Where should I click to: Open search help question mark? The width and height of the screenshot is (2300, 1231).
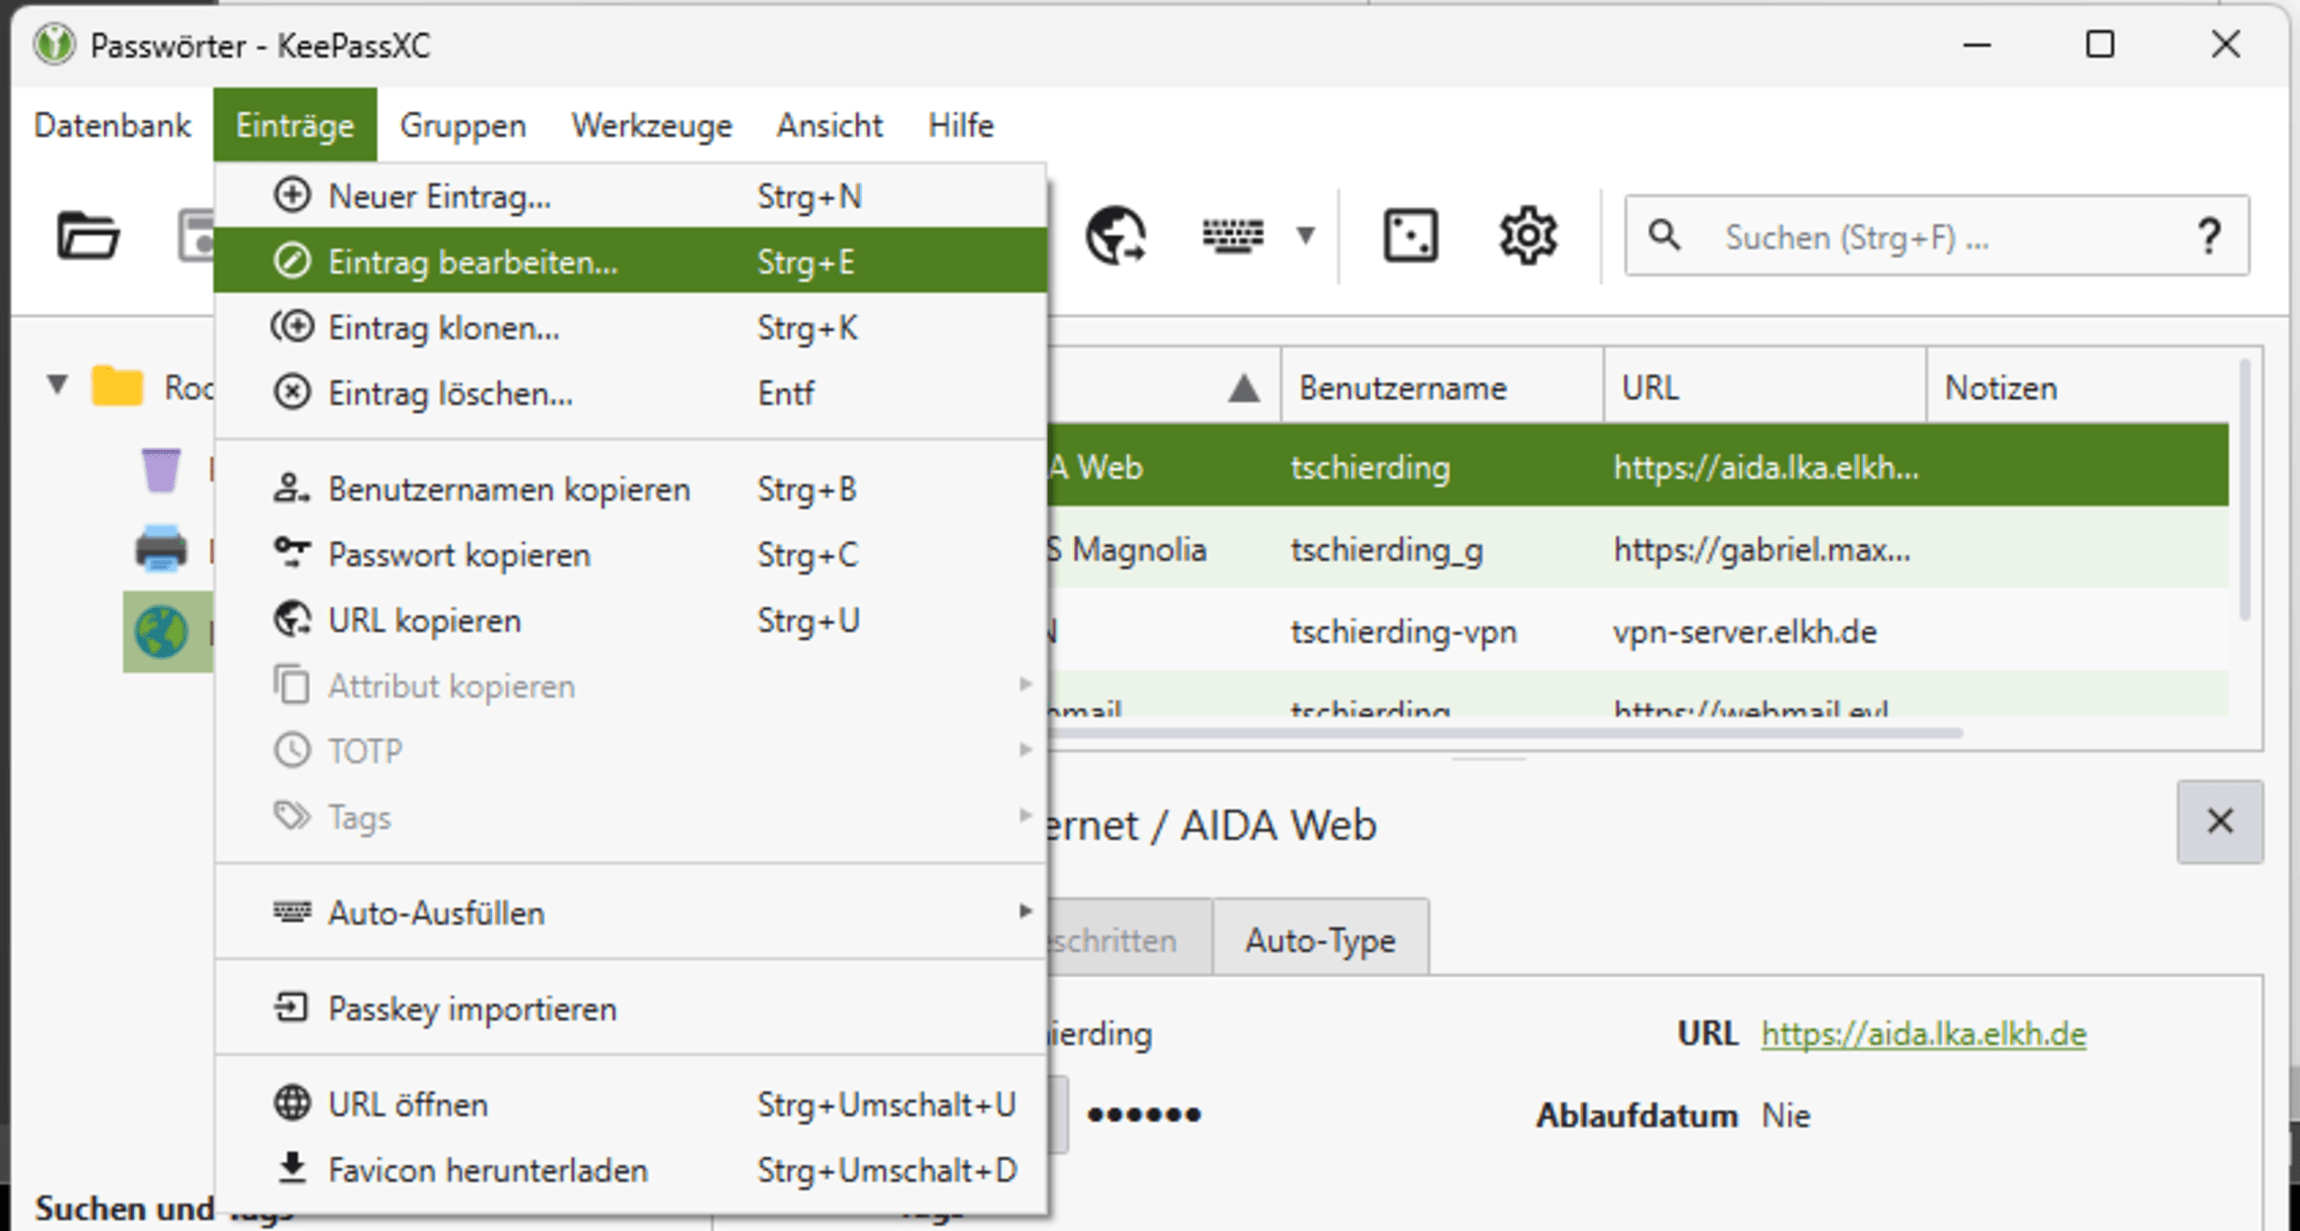click(x=2209, y=236)
